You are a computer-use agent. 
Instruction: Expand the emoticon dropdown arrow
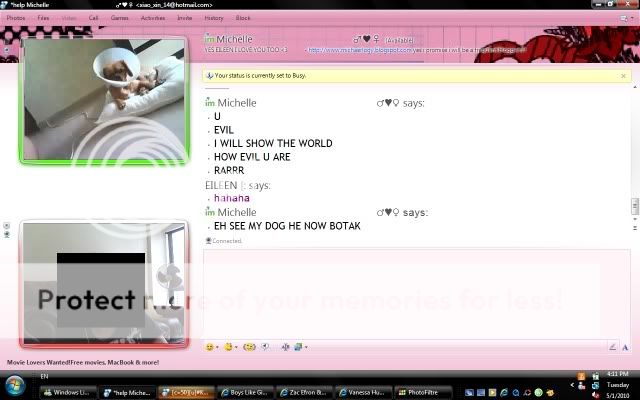click(x=218, y=347)
